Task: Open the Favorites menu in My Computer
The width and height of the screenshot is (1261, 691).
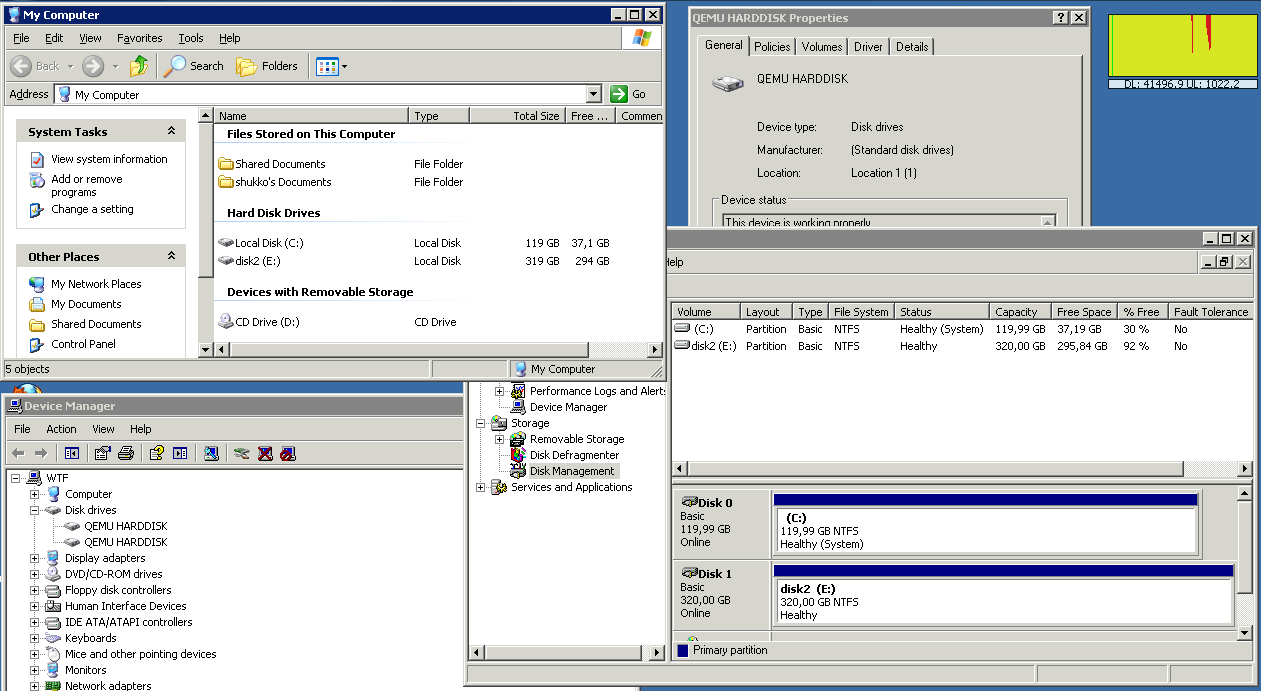Action: [139, 38]
